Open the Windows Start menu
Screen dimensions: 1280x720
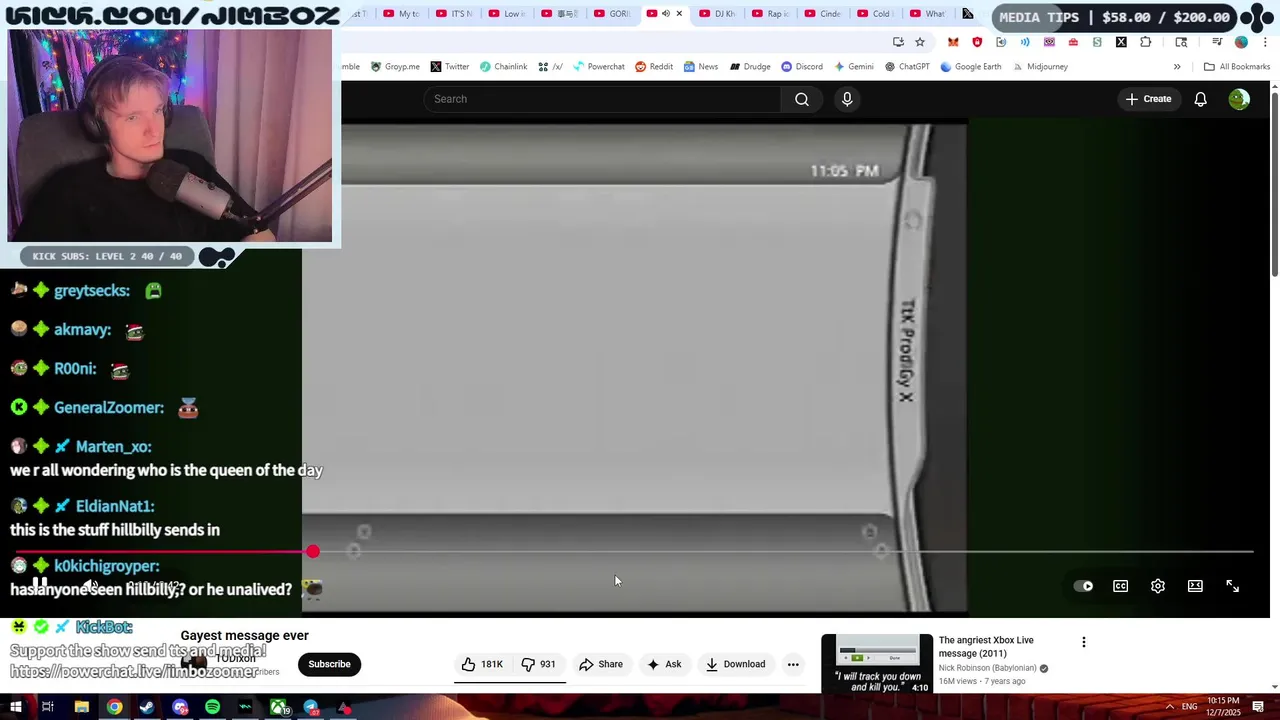(15, 707)
